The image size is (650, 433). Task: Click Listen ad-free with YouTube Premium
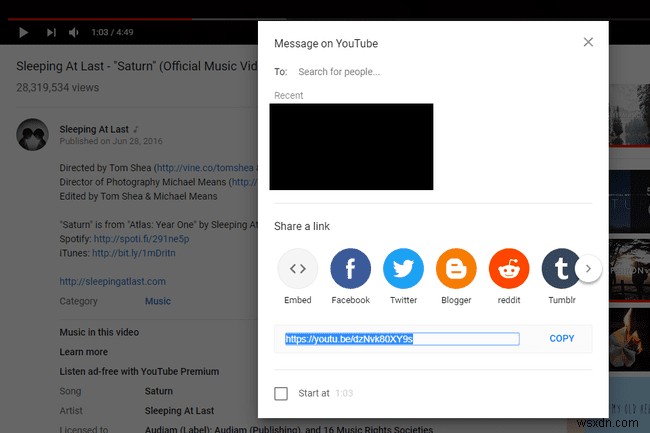point(139,371)
